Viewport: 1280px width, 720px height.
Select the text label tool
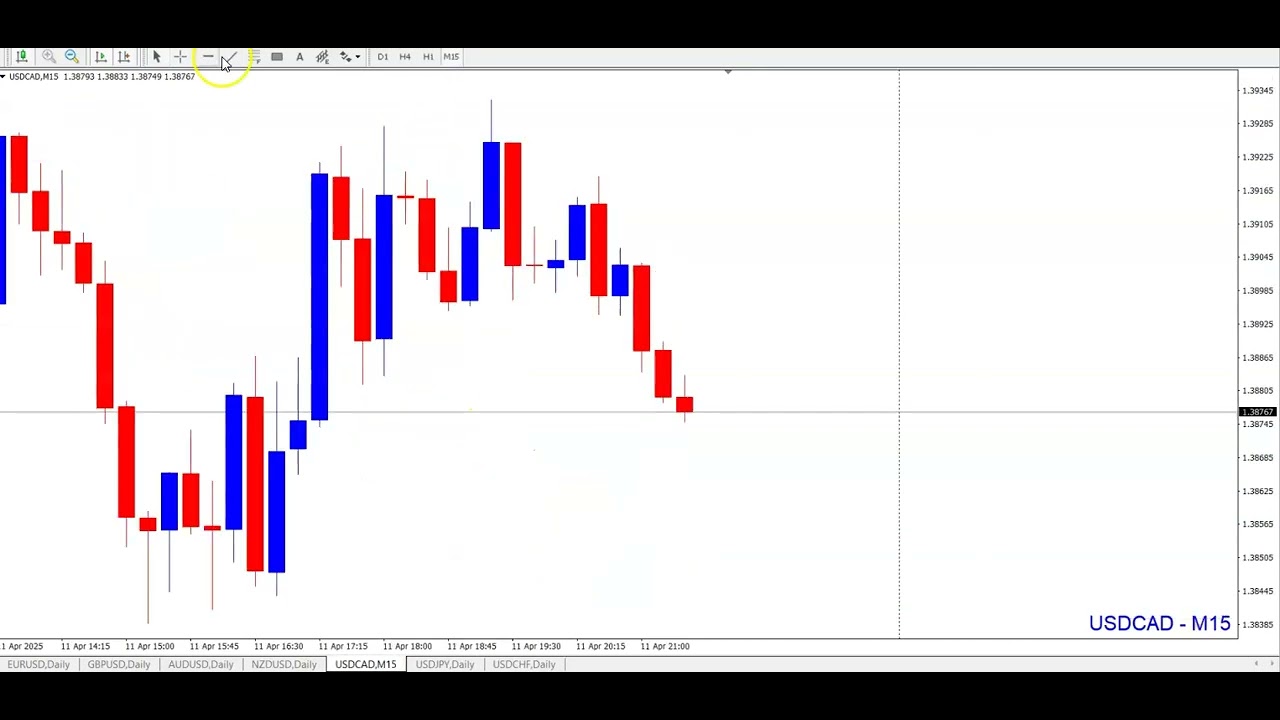(x=299, y=57)
